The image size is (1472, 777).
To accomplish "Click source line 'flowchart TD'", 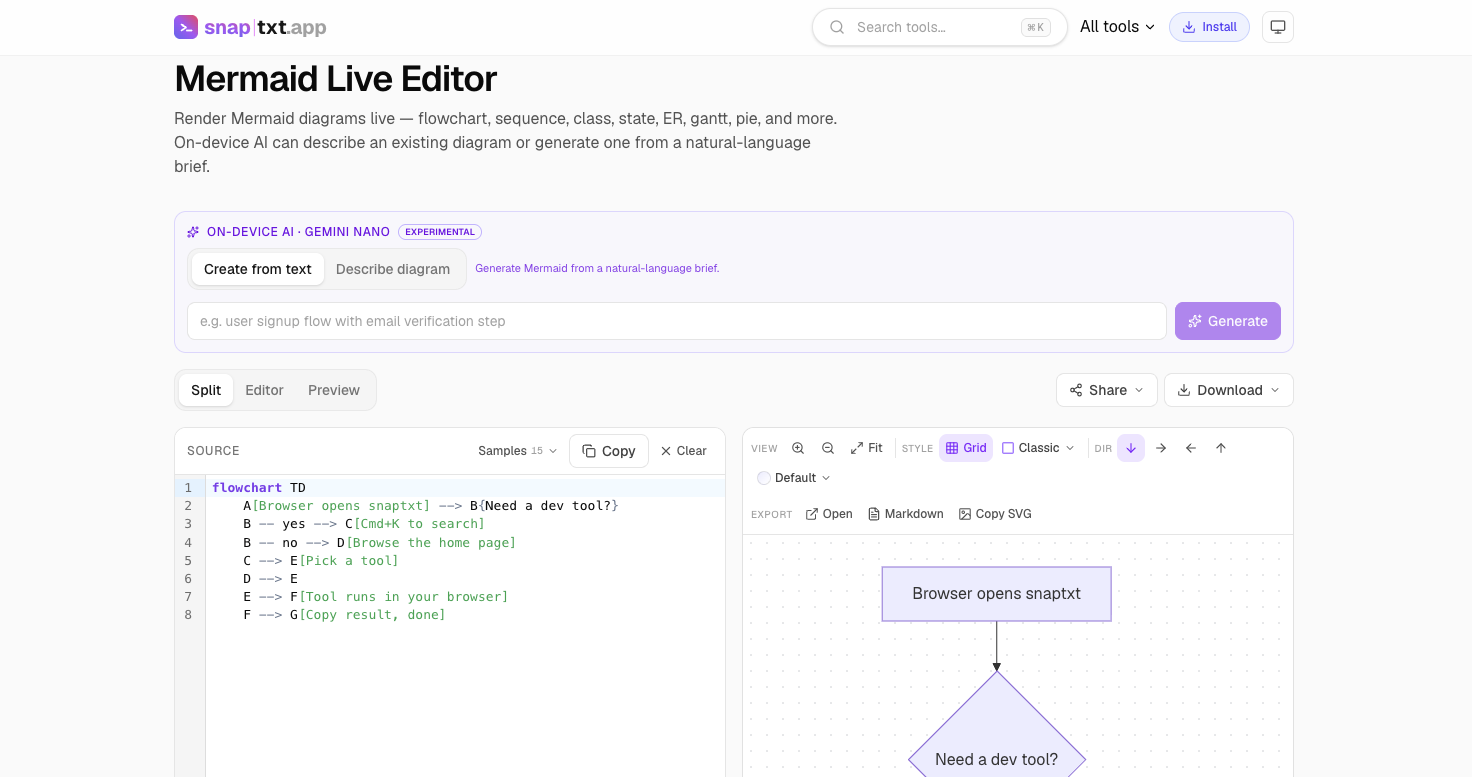I will [x=259, y=488].
